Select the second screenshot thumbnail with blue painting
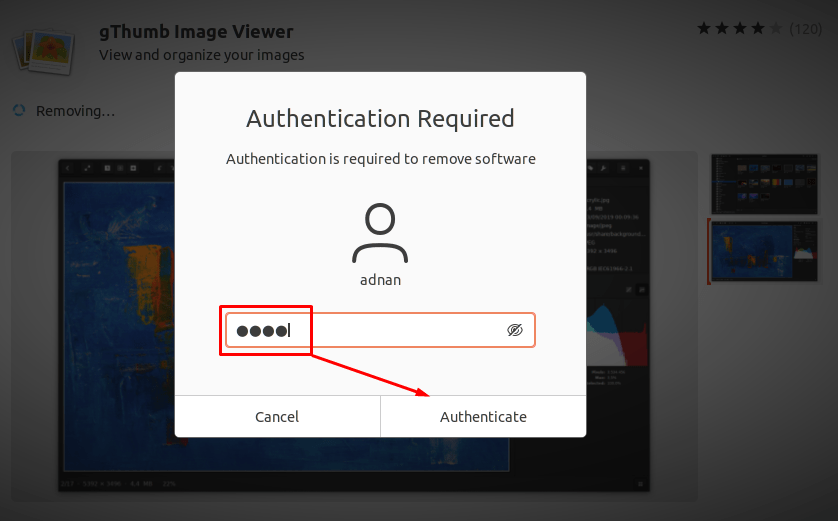Viewport: 838px width, 521px height. tap(764, 252)
